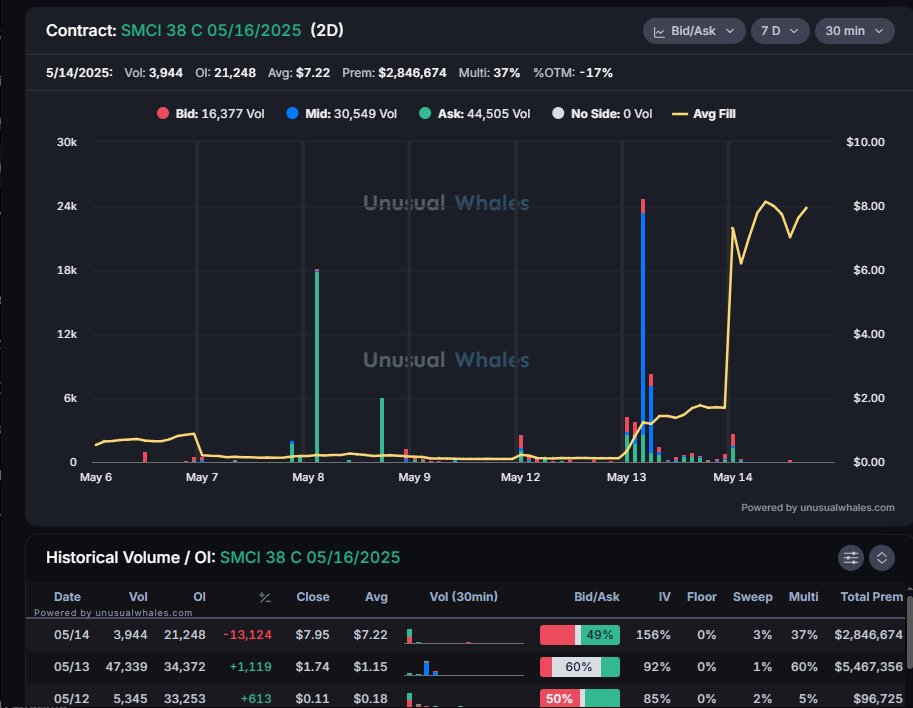Click the 05/14 date cell
913x708 pixels.
coord(72,635)
